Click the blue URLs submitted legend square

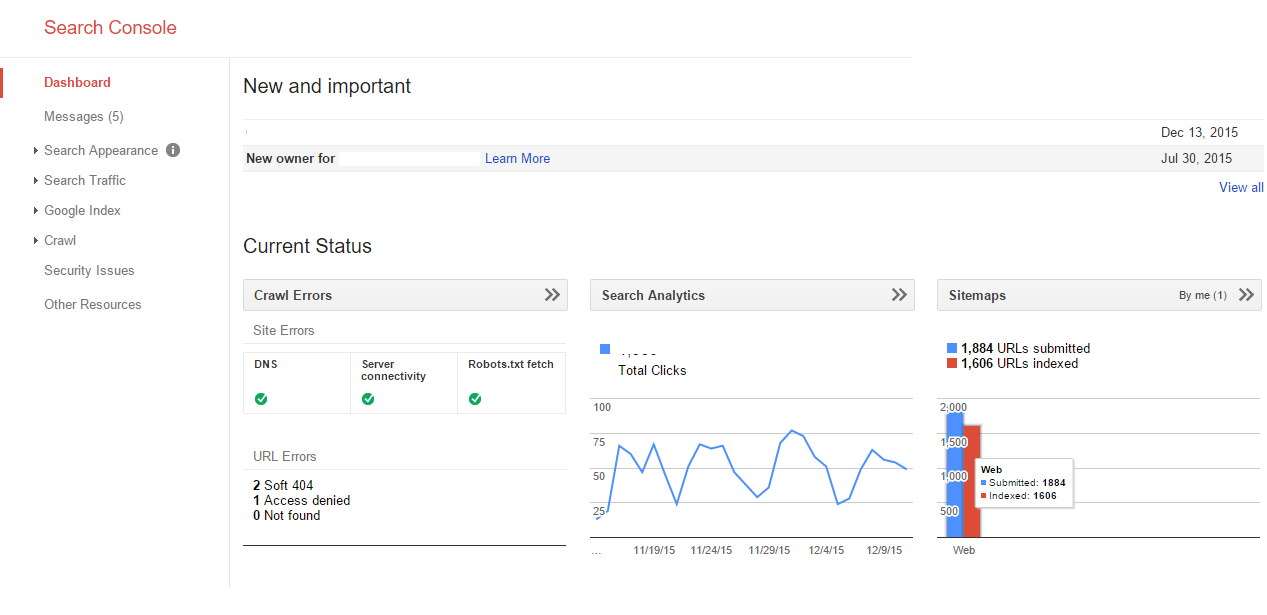pos(952,348)
